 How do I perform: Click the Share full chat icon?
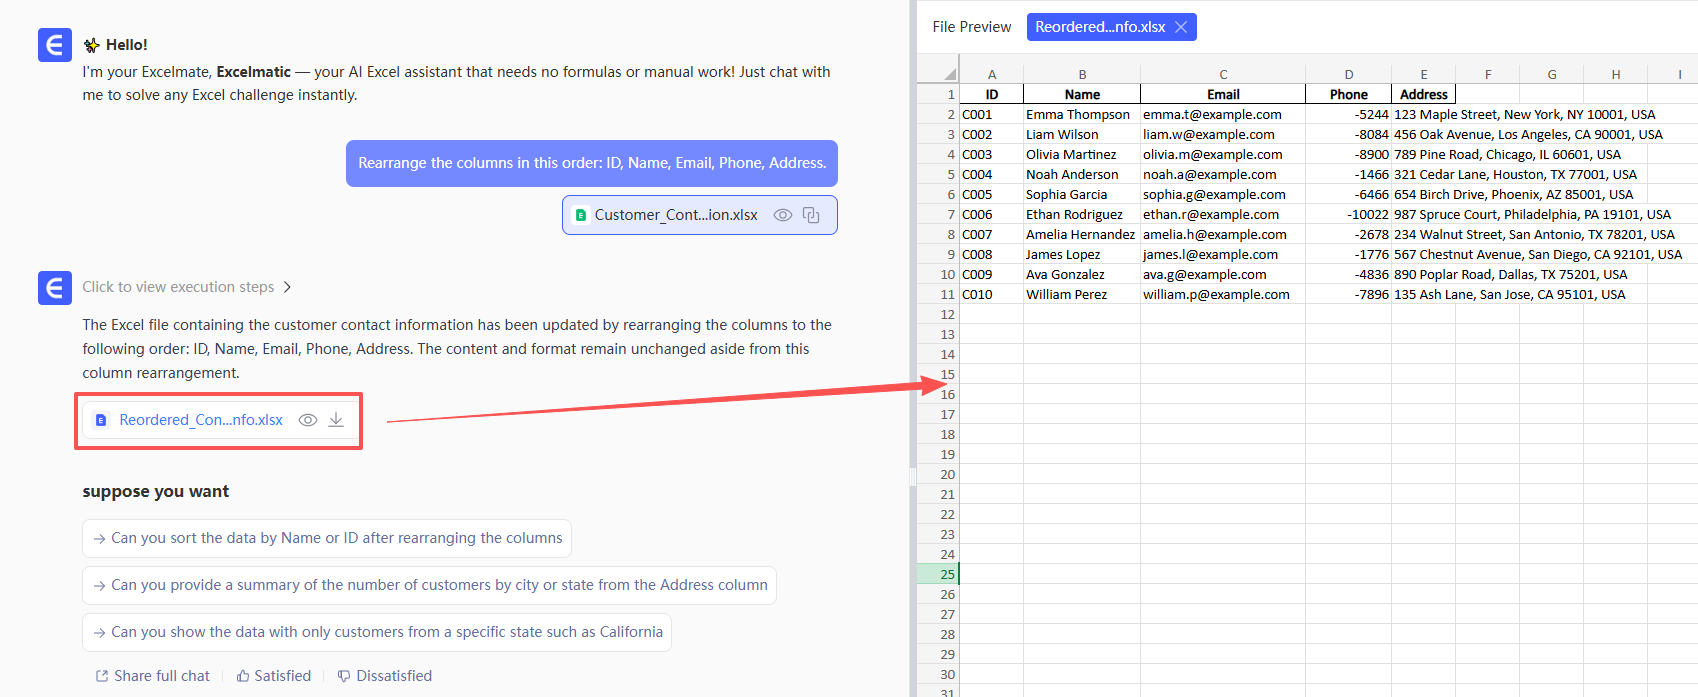click(101, 676)
